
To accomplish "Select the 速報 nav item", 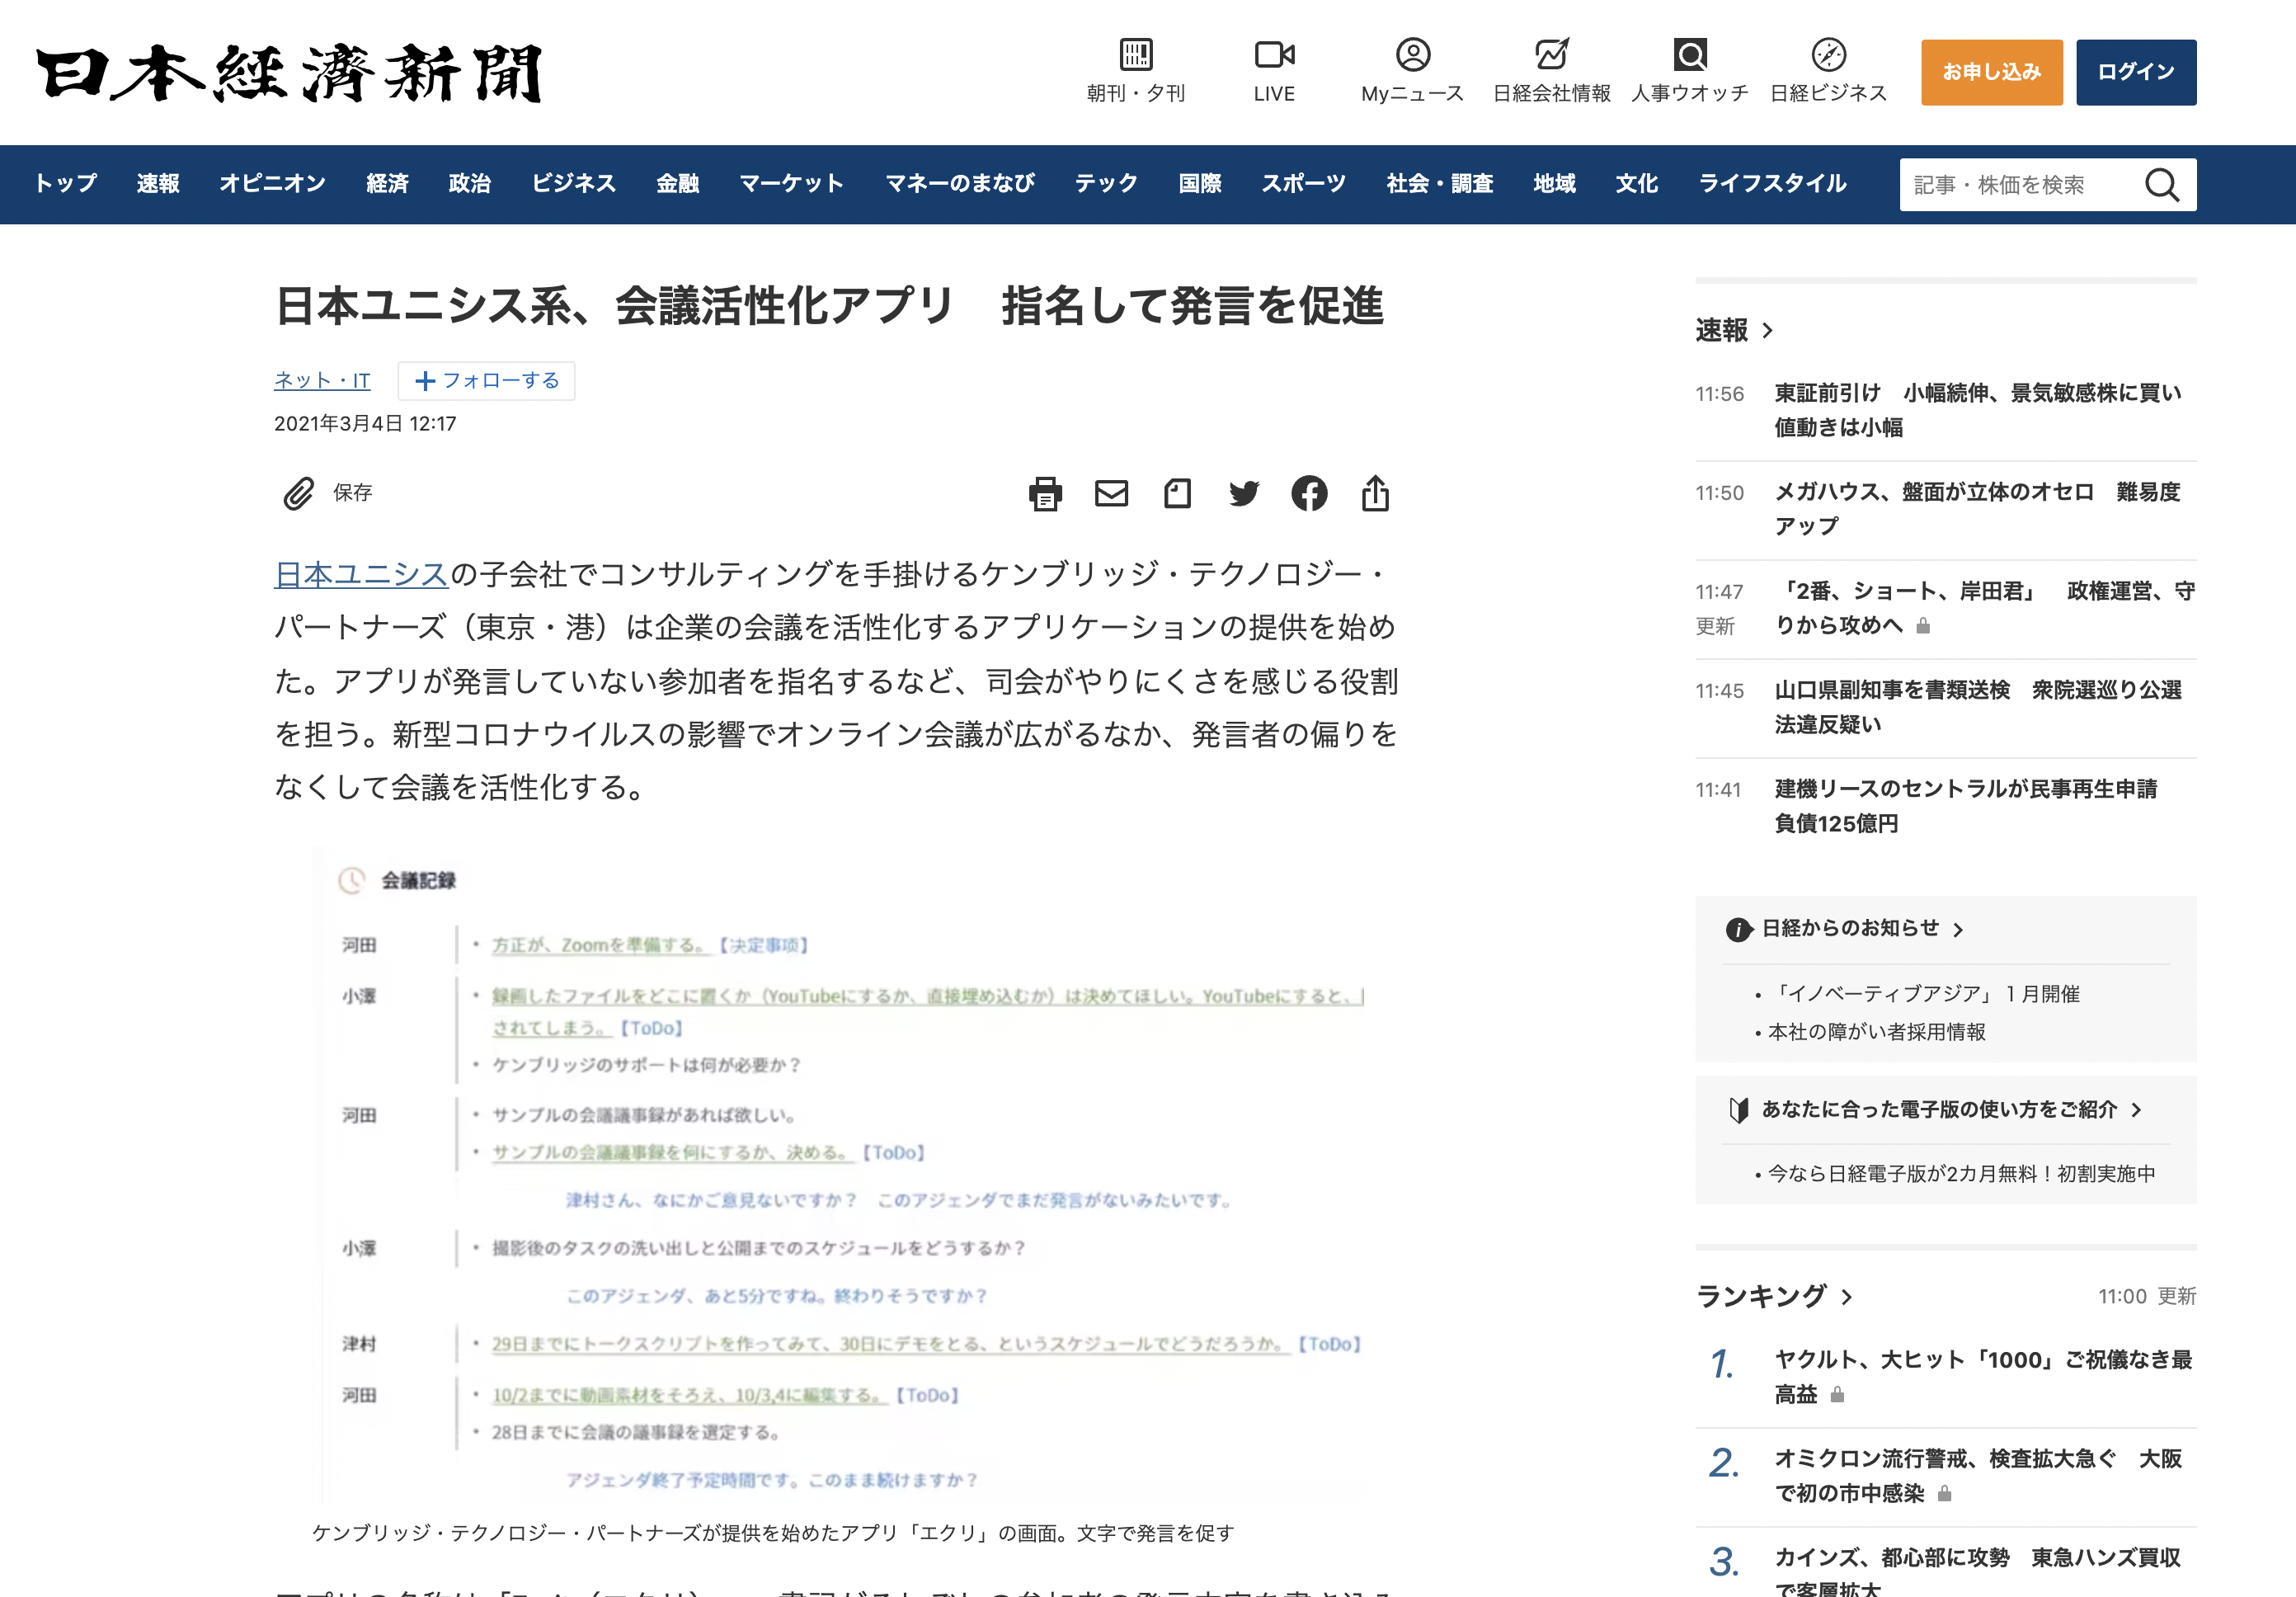I will (x=158, y=184).
